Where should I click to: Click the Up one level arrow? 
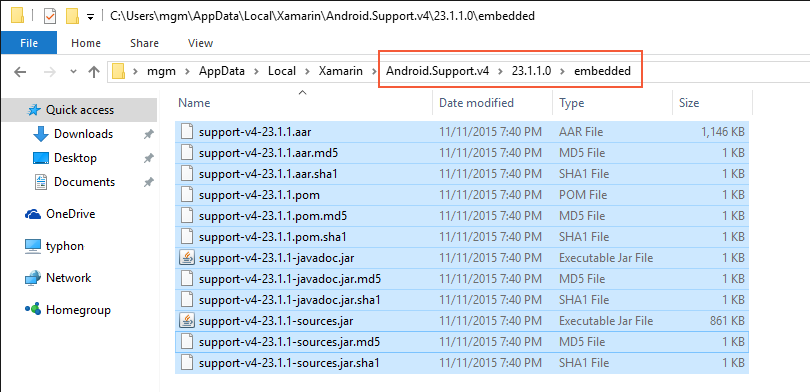pos(94,71)
